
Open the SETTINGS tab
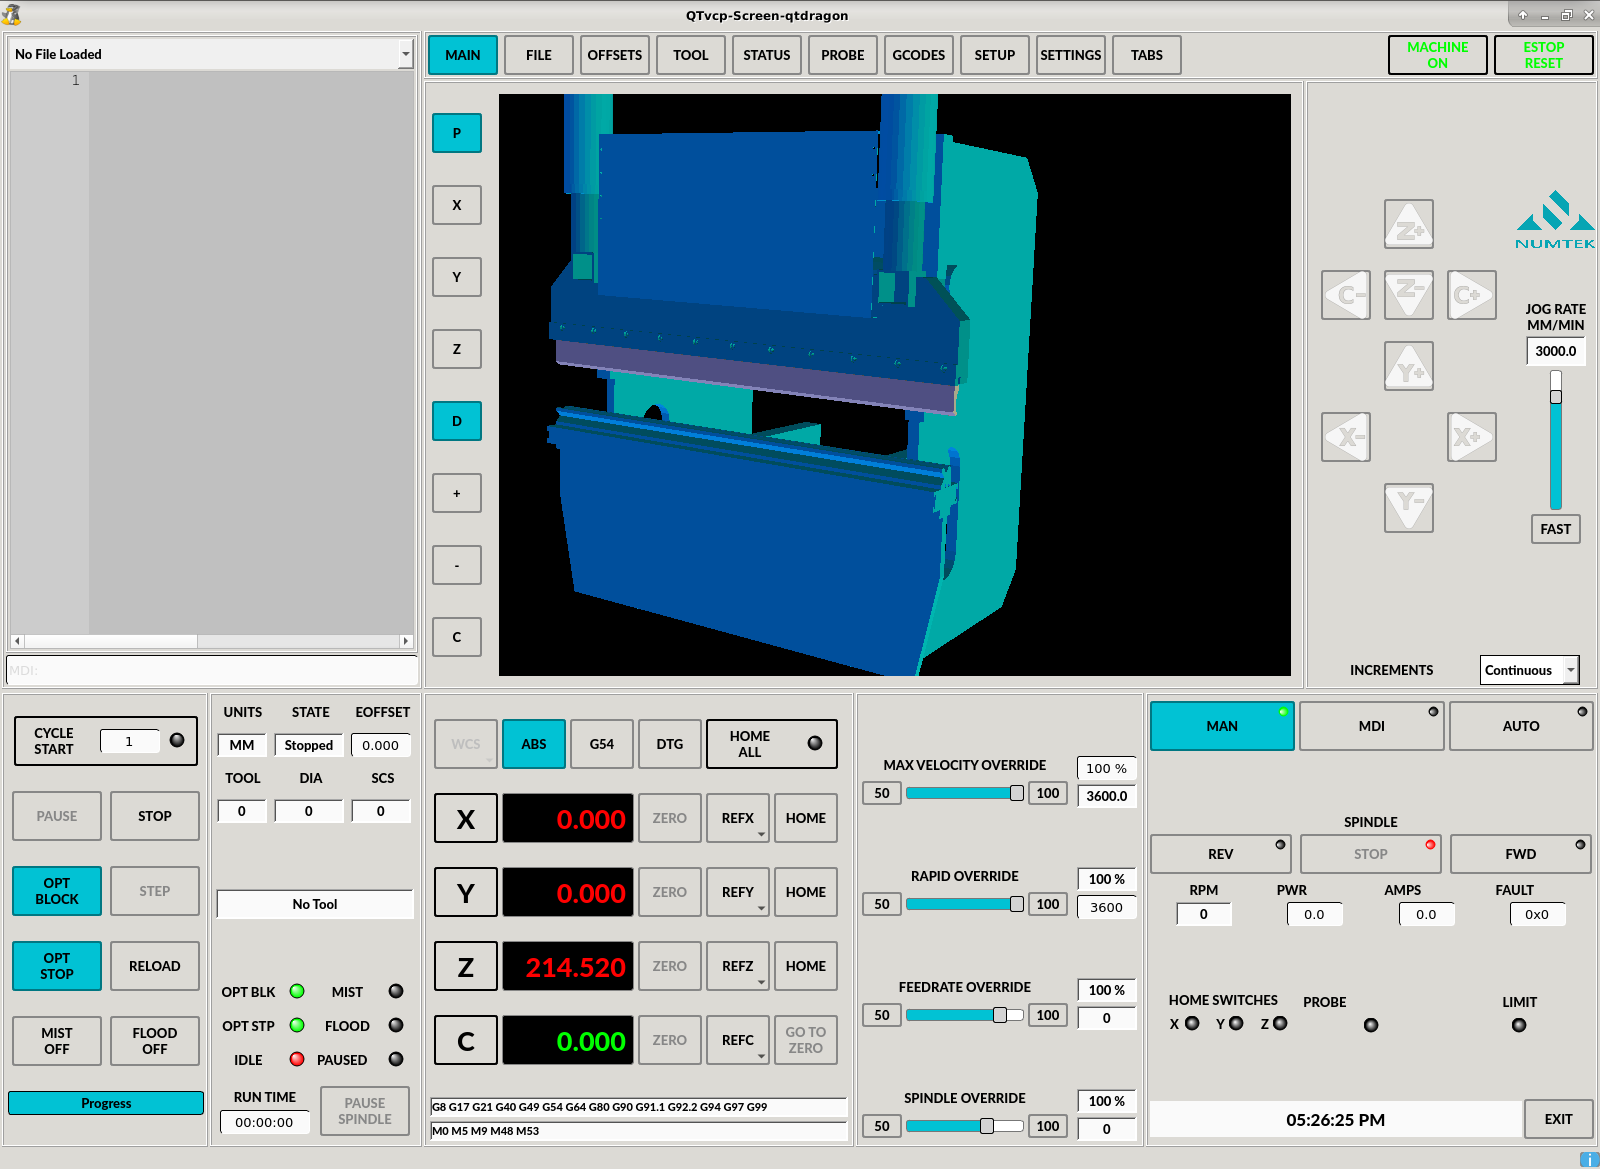tap(1071, 55)
